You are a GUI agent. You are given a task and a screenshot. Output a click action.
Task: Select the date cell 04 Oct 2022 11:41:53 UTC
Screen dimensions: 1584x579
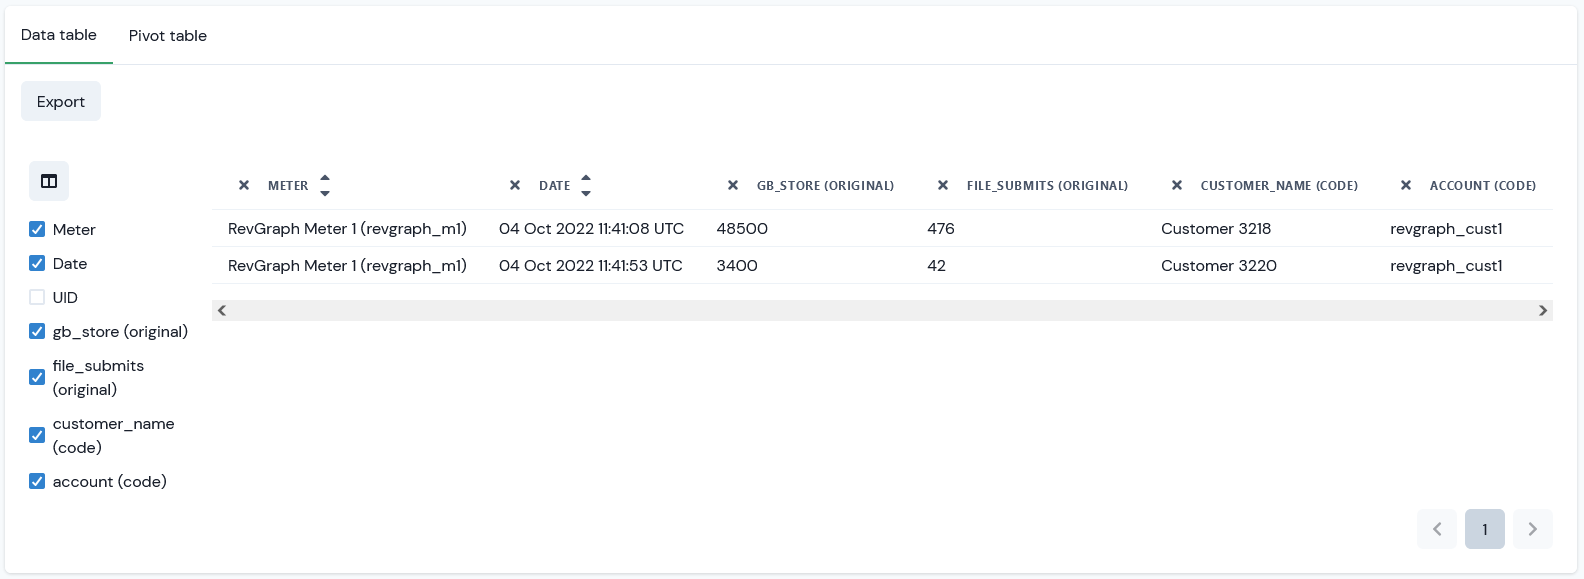[x=591, y=265]
